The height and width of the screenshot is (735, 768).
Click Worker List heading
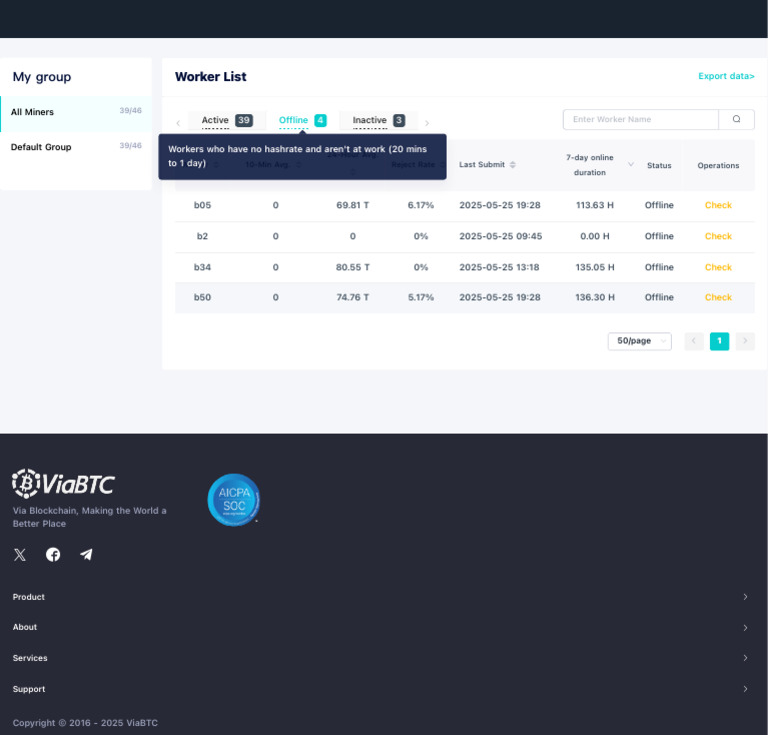point(211,76)
